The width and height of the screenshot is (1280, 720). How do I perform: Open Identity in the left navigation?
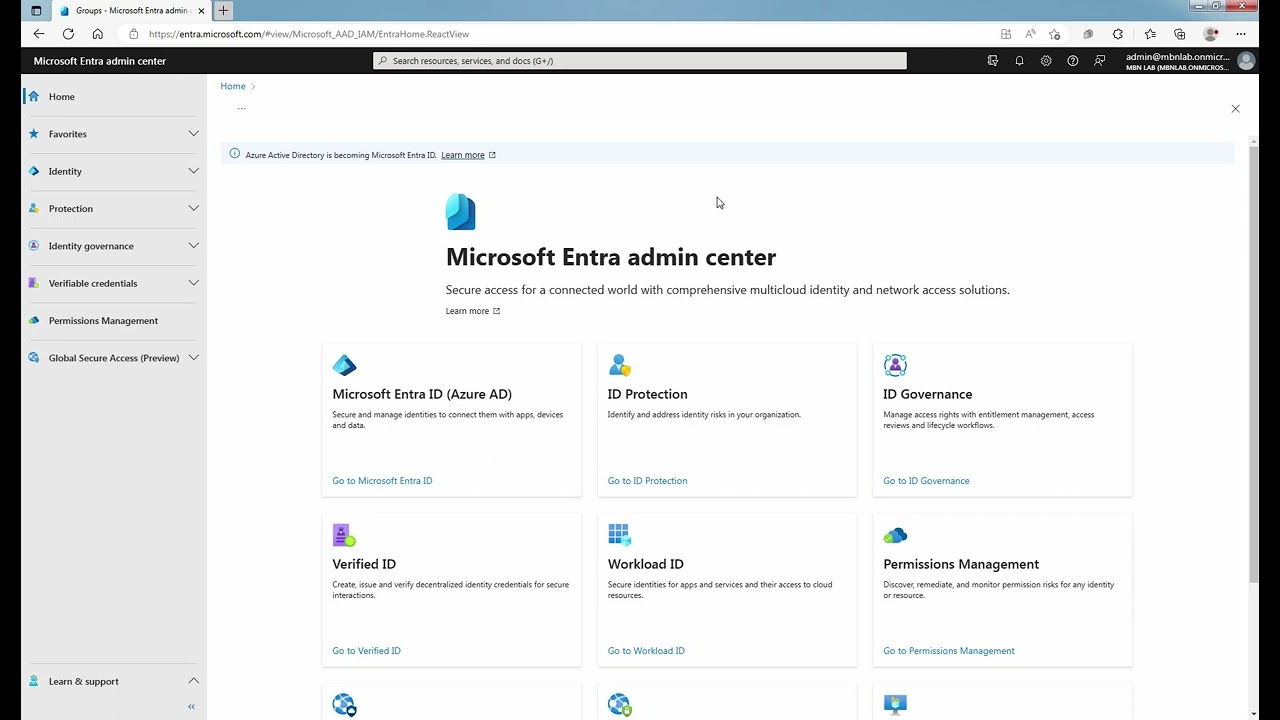65,171
